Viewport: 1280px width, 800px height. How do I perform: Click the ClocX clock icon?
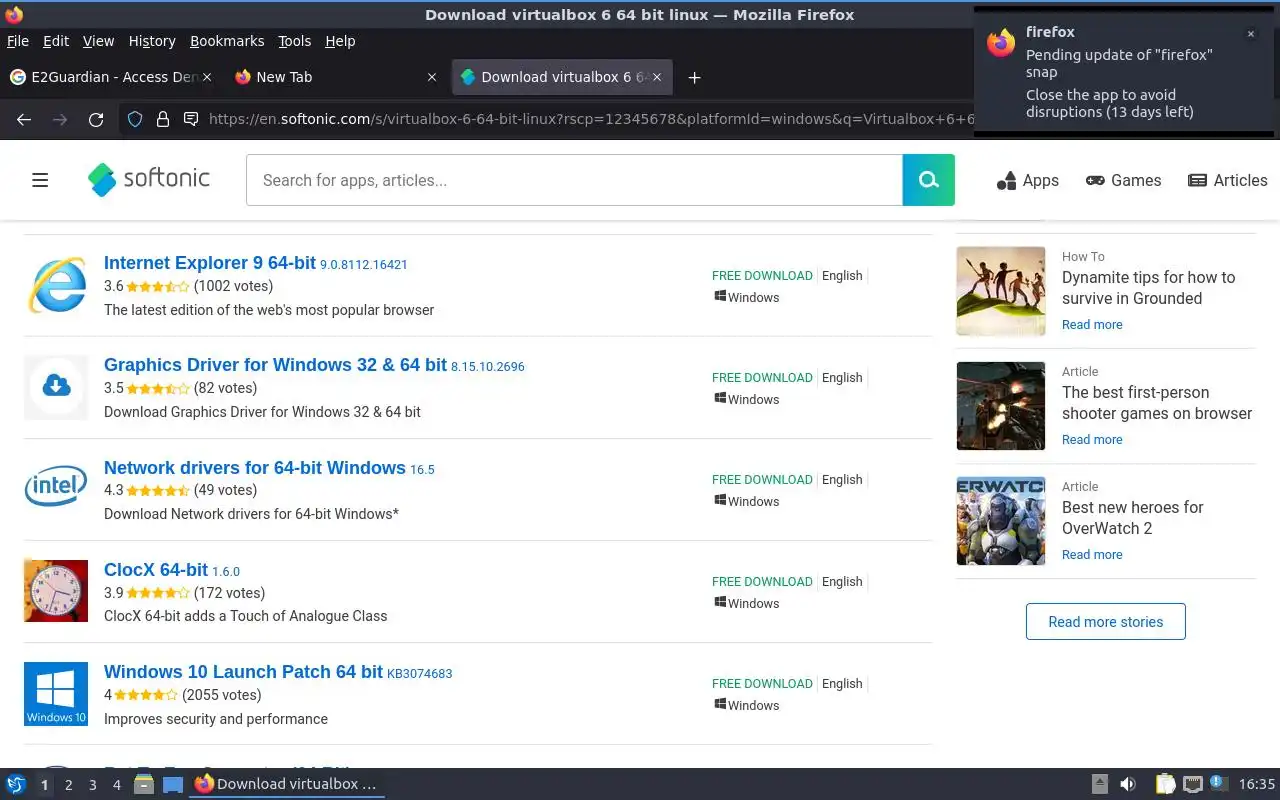(x=56, y=591)
